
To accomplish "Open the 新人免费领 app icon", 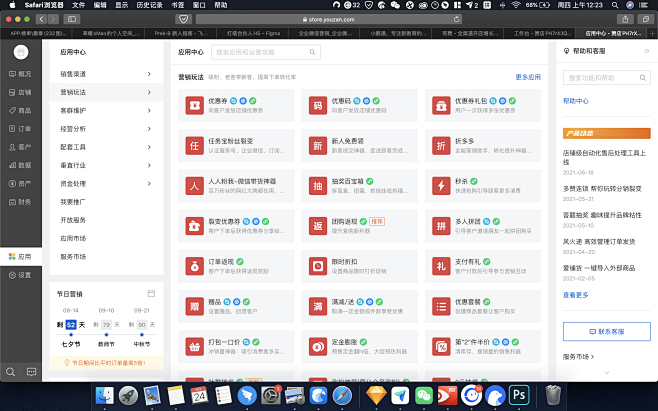I will [318, 146].
